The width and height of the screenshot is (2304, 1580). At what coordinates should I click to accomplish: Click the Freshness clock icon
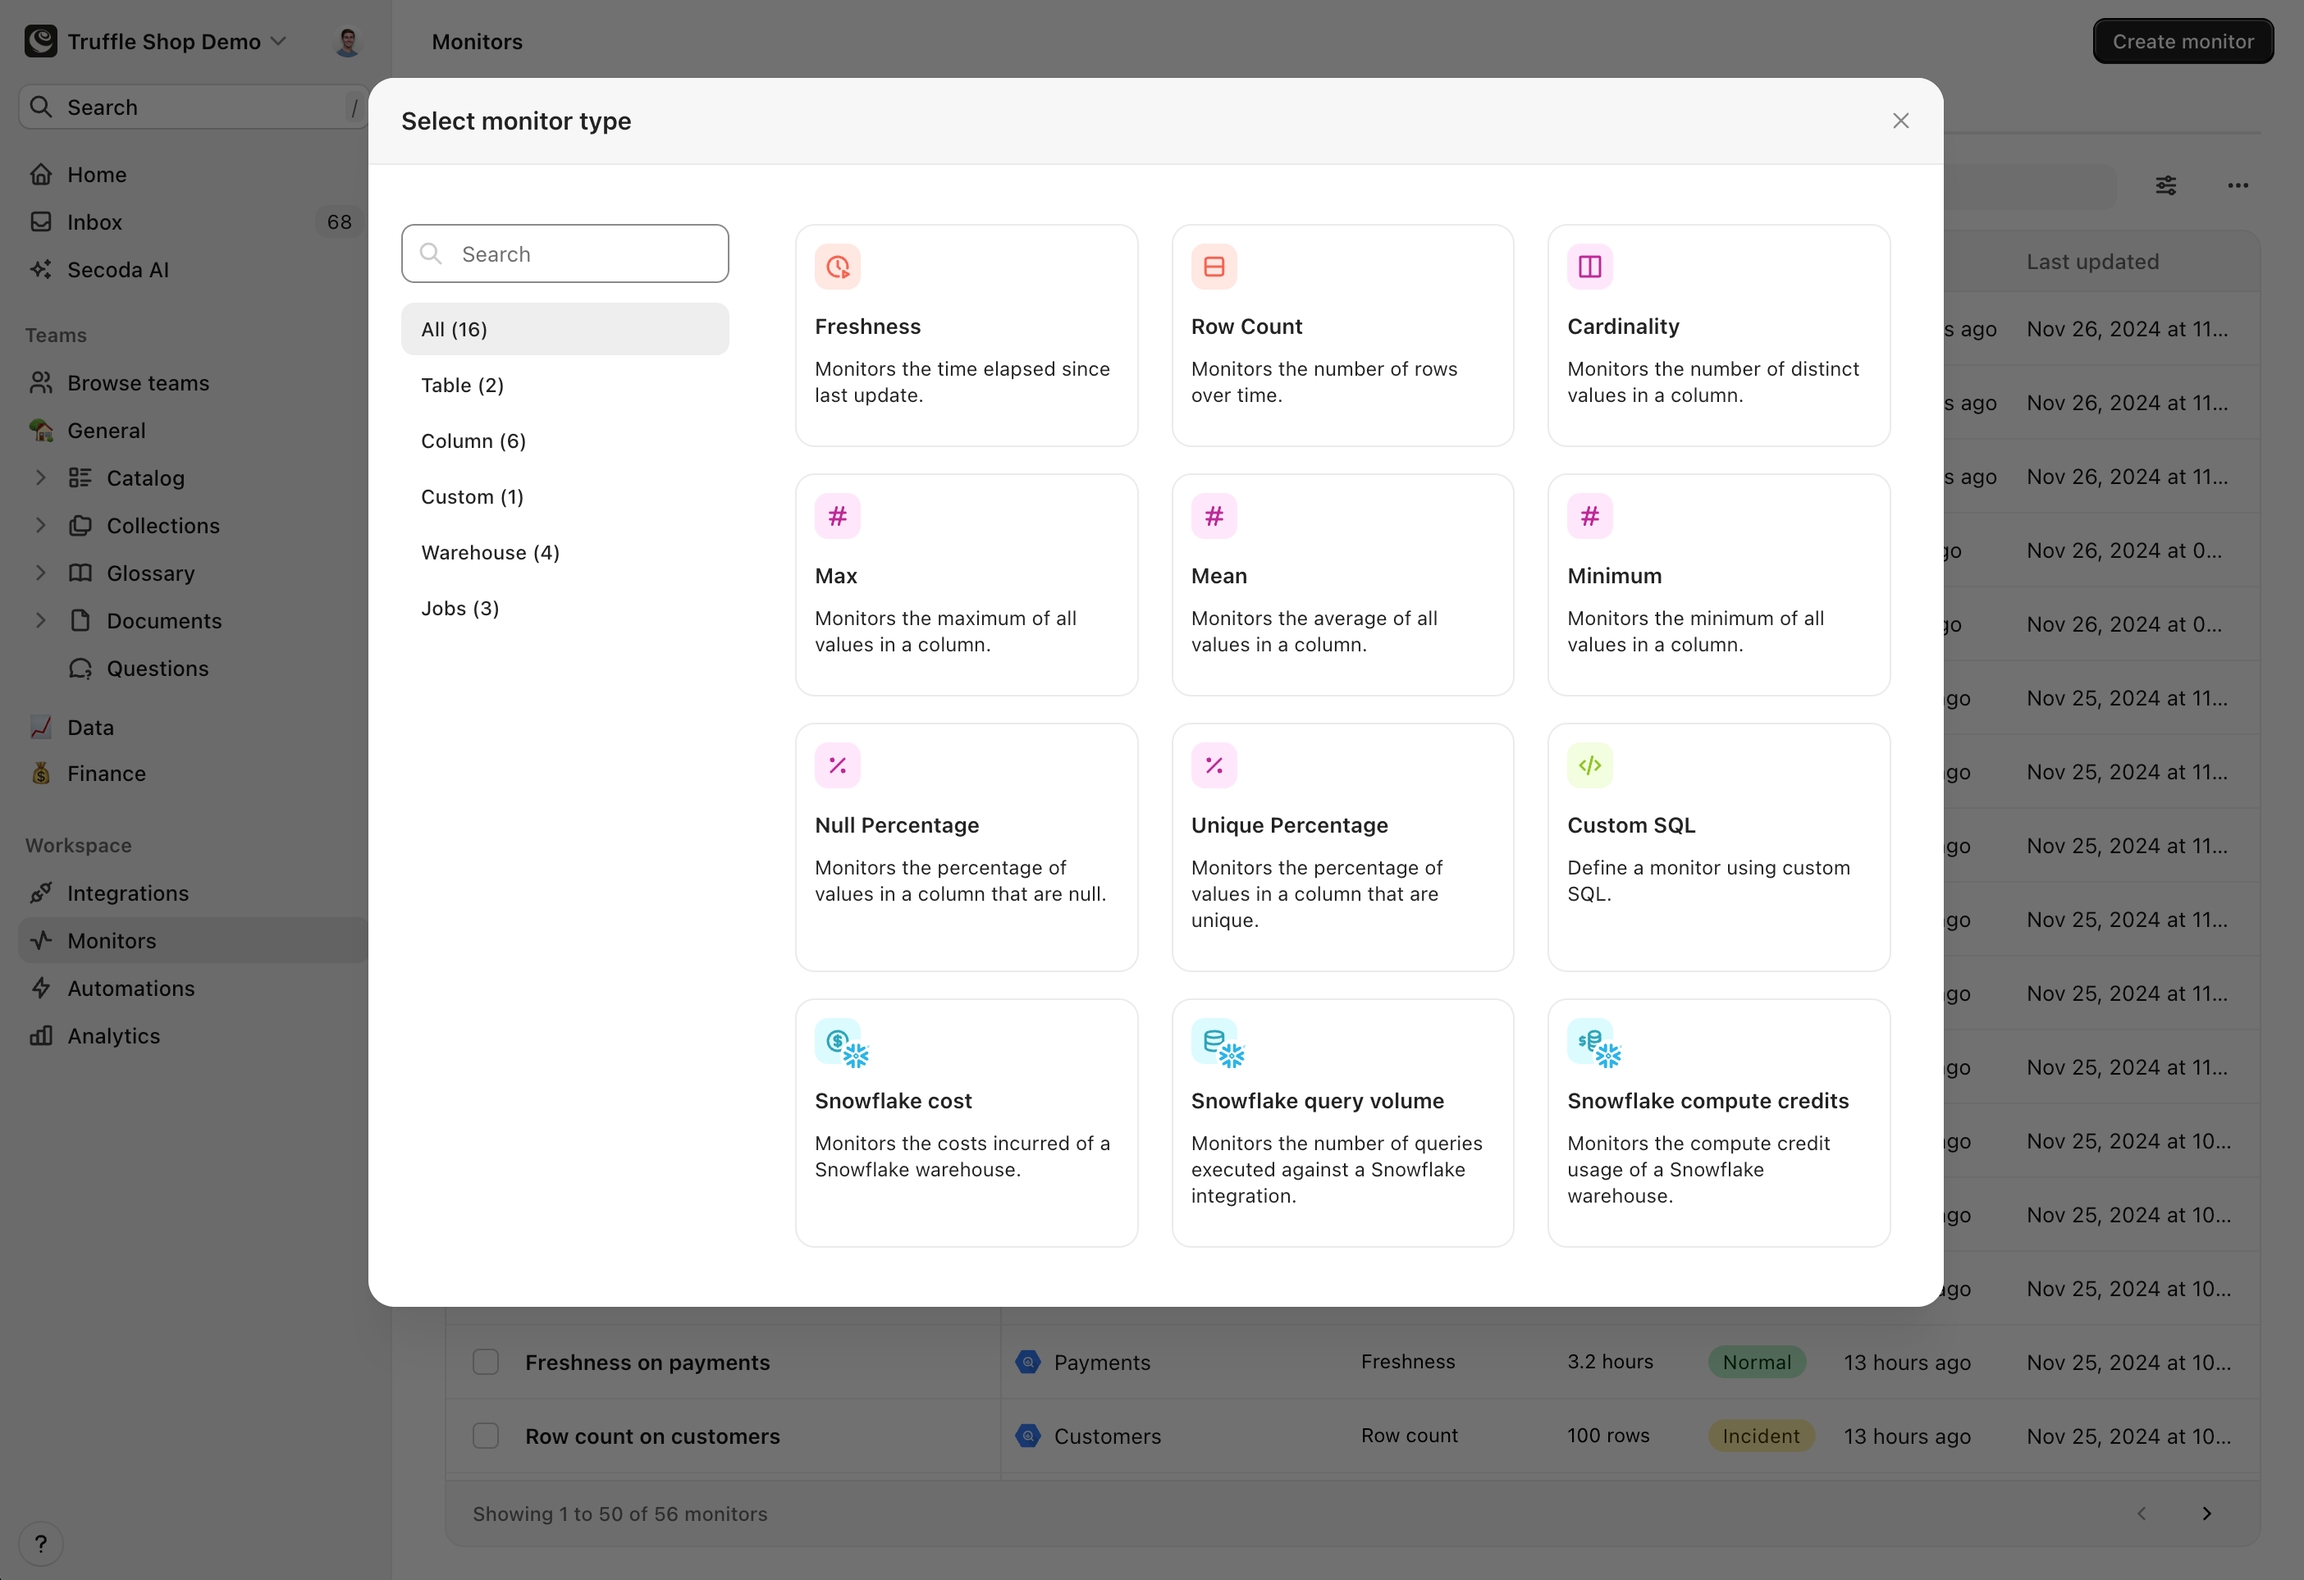tap(837, 267)
